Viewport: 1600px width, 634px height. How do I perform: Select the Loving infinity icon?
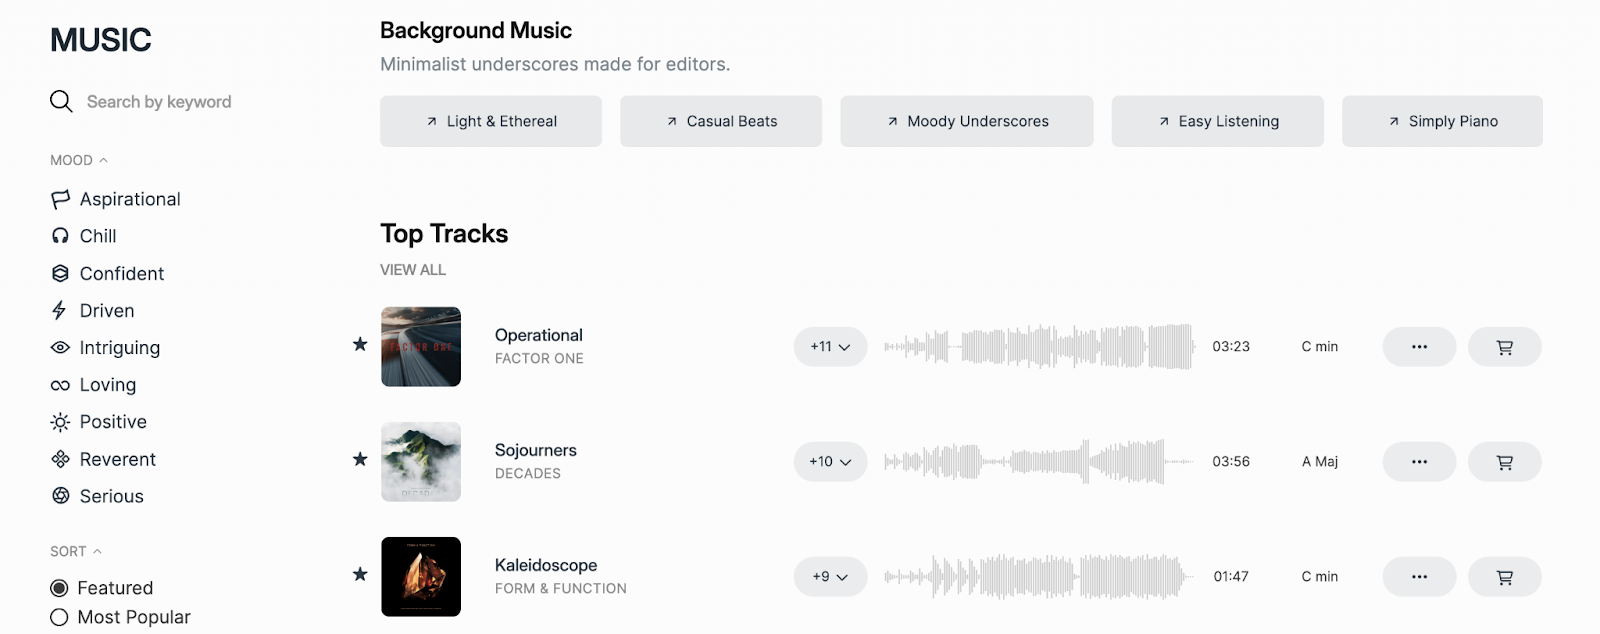pyautogui.click(x=61, y=384)
